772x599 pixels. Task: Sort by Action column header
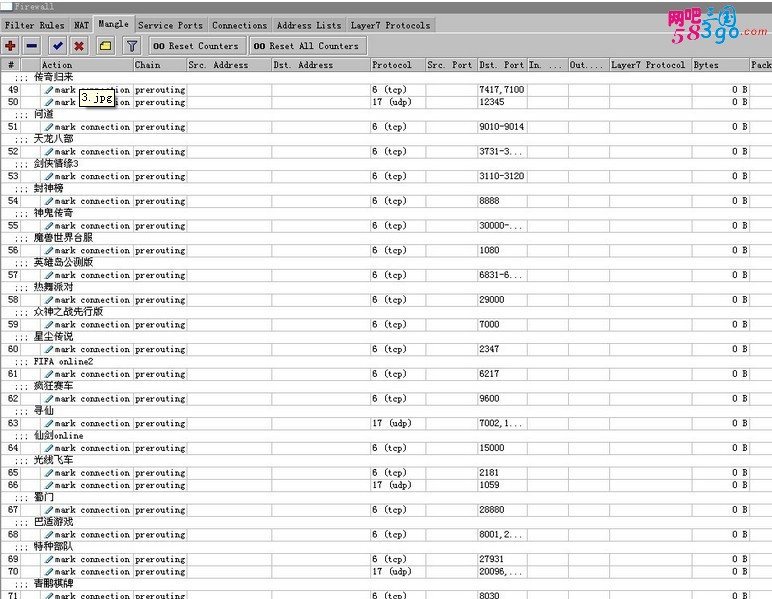click(x=87, y=64)
